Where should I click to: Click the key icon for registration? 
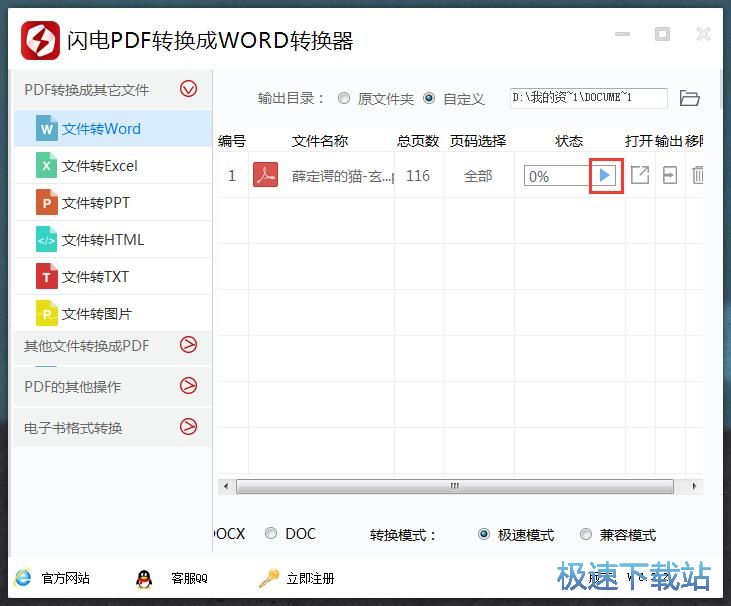click(x=269, y=578)
